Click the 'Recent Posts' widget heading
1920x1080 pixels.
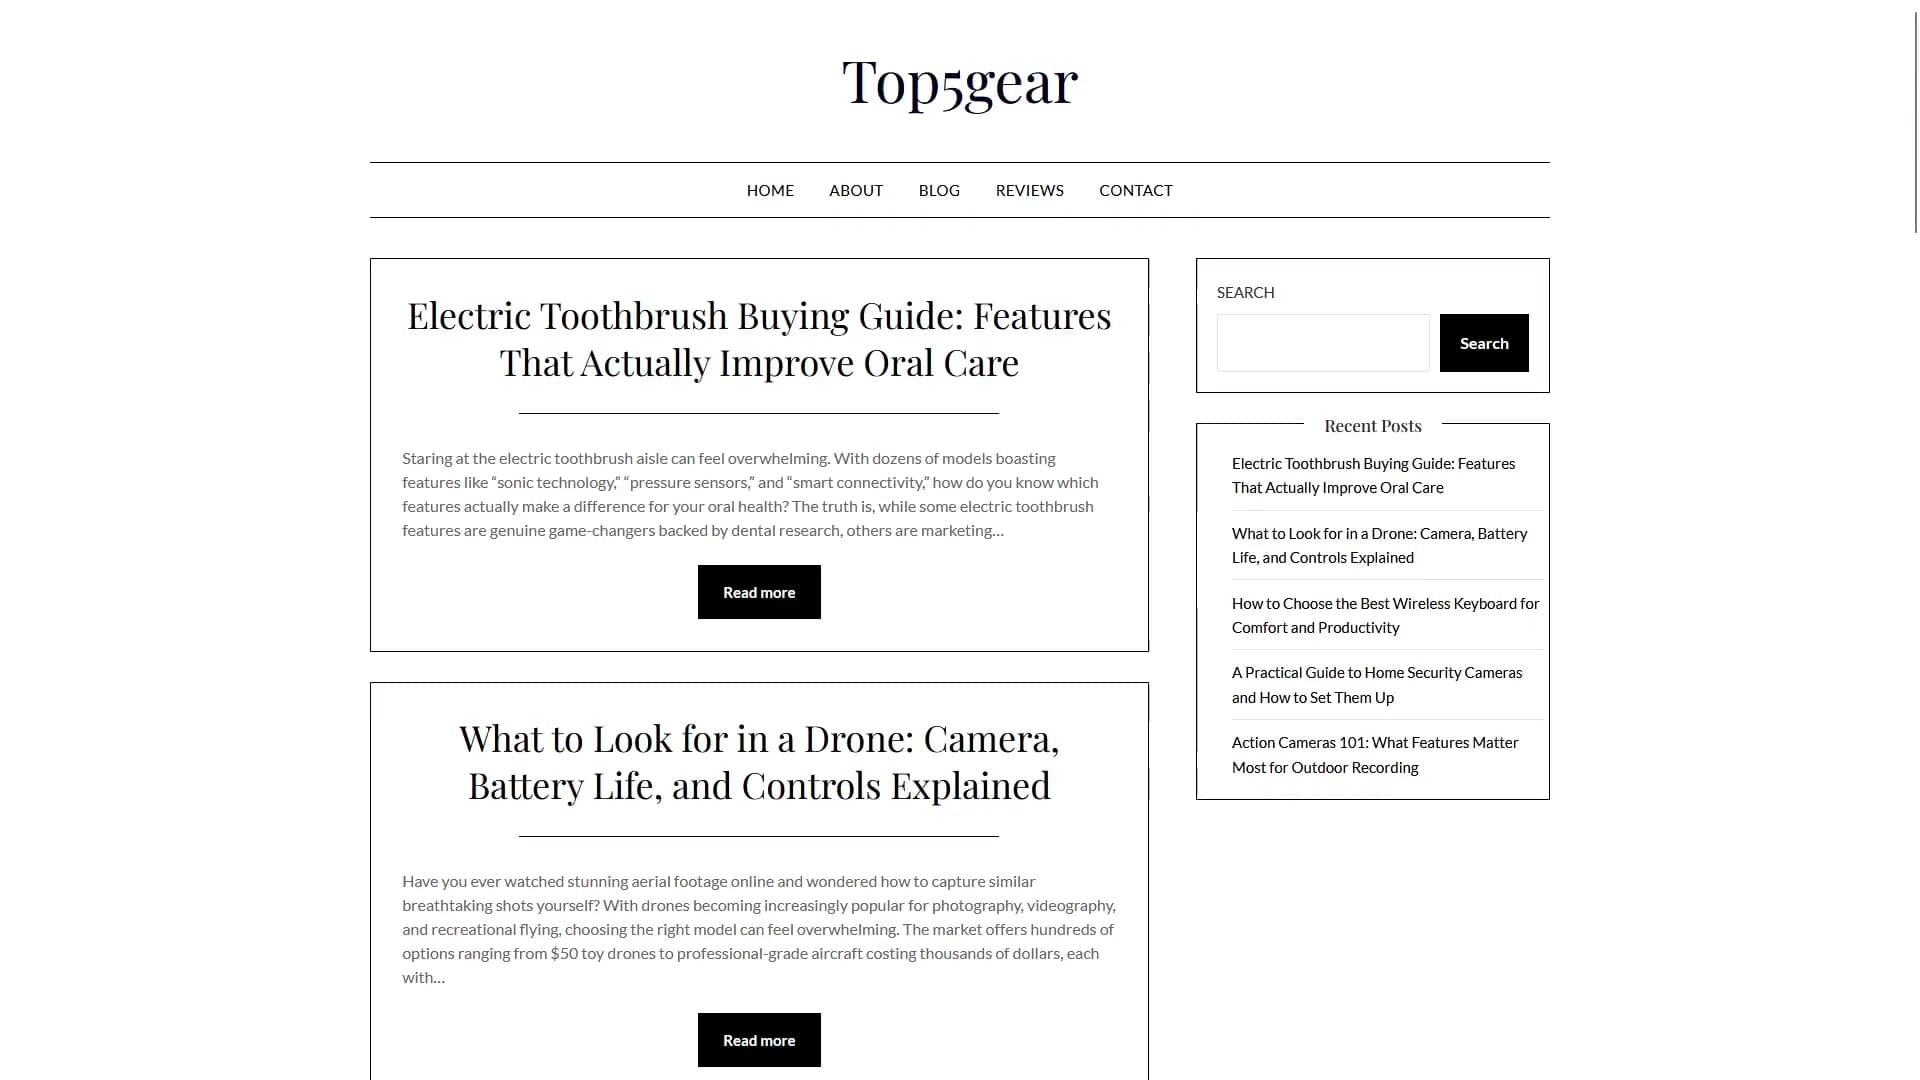[1373, 426]
